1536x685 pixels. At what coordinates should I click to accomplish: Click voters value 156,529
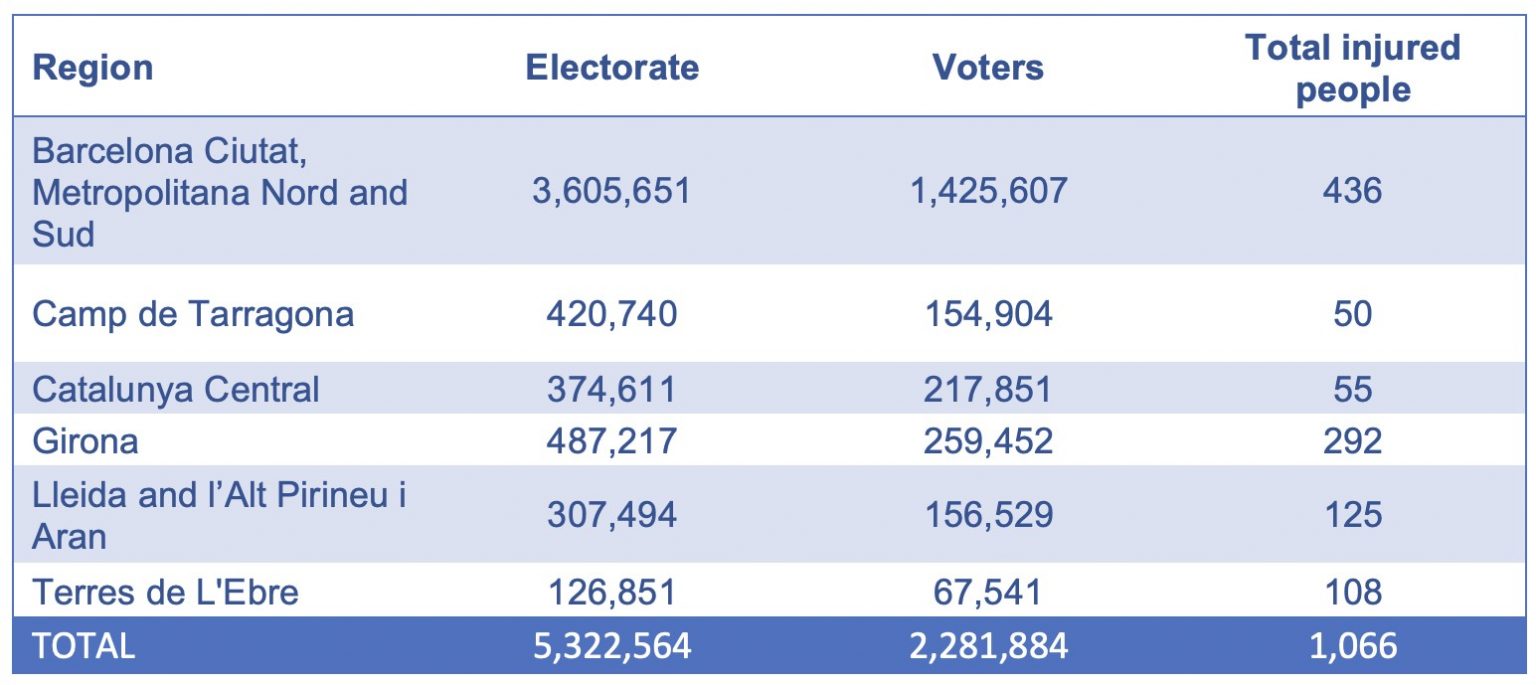point(988,515)
